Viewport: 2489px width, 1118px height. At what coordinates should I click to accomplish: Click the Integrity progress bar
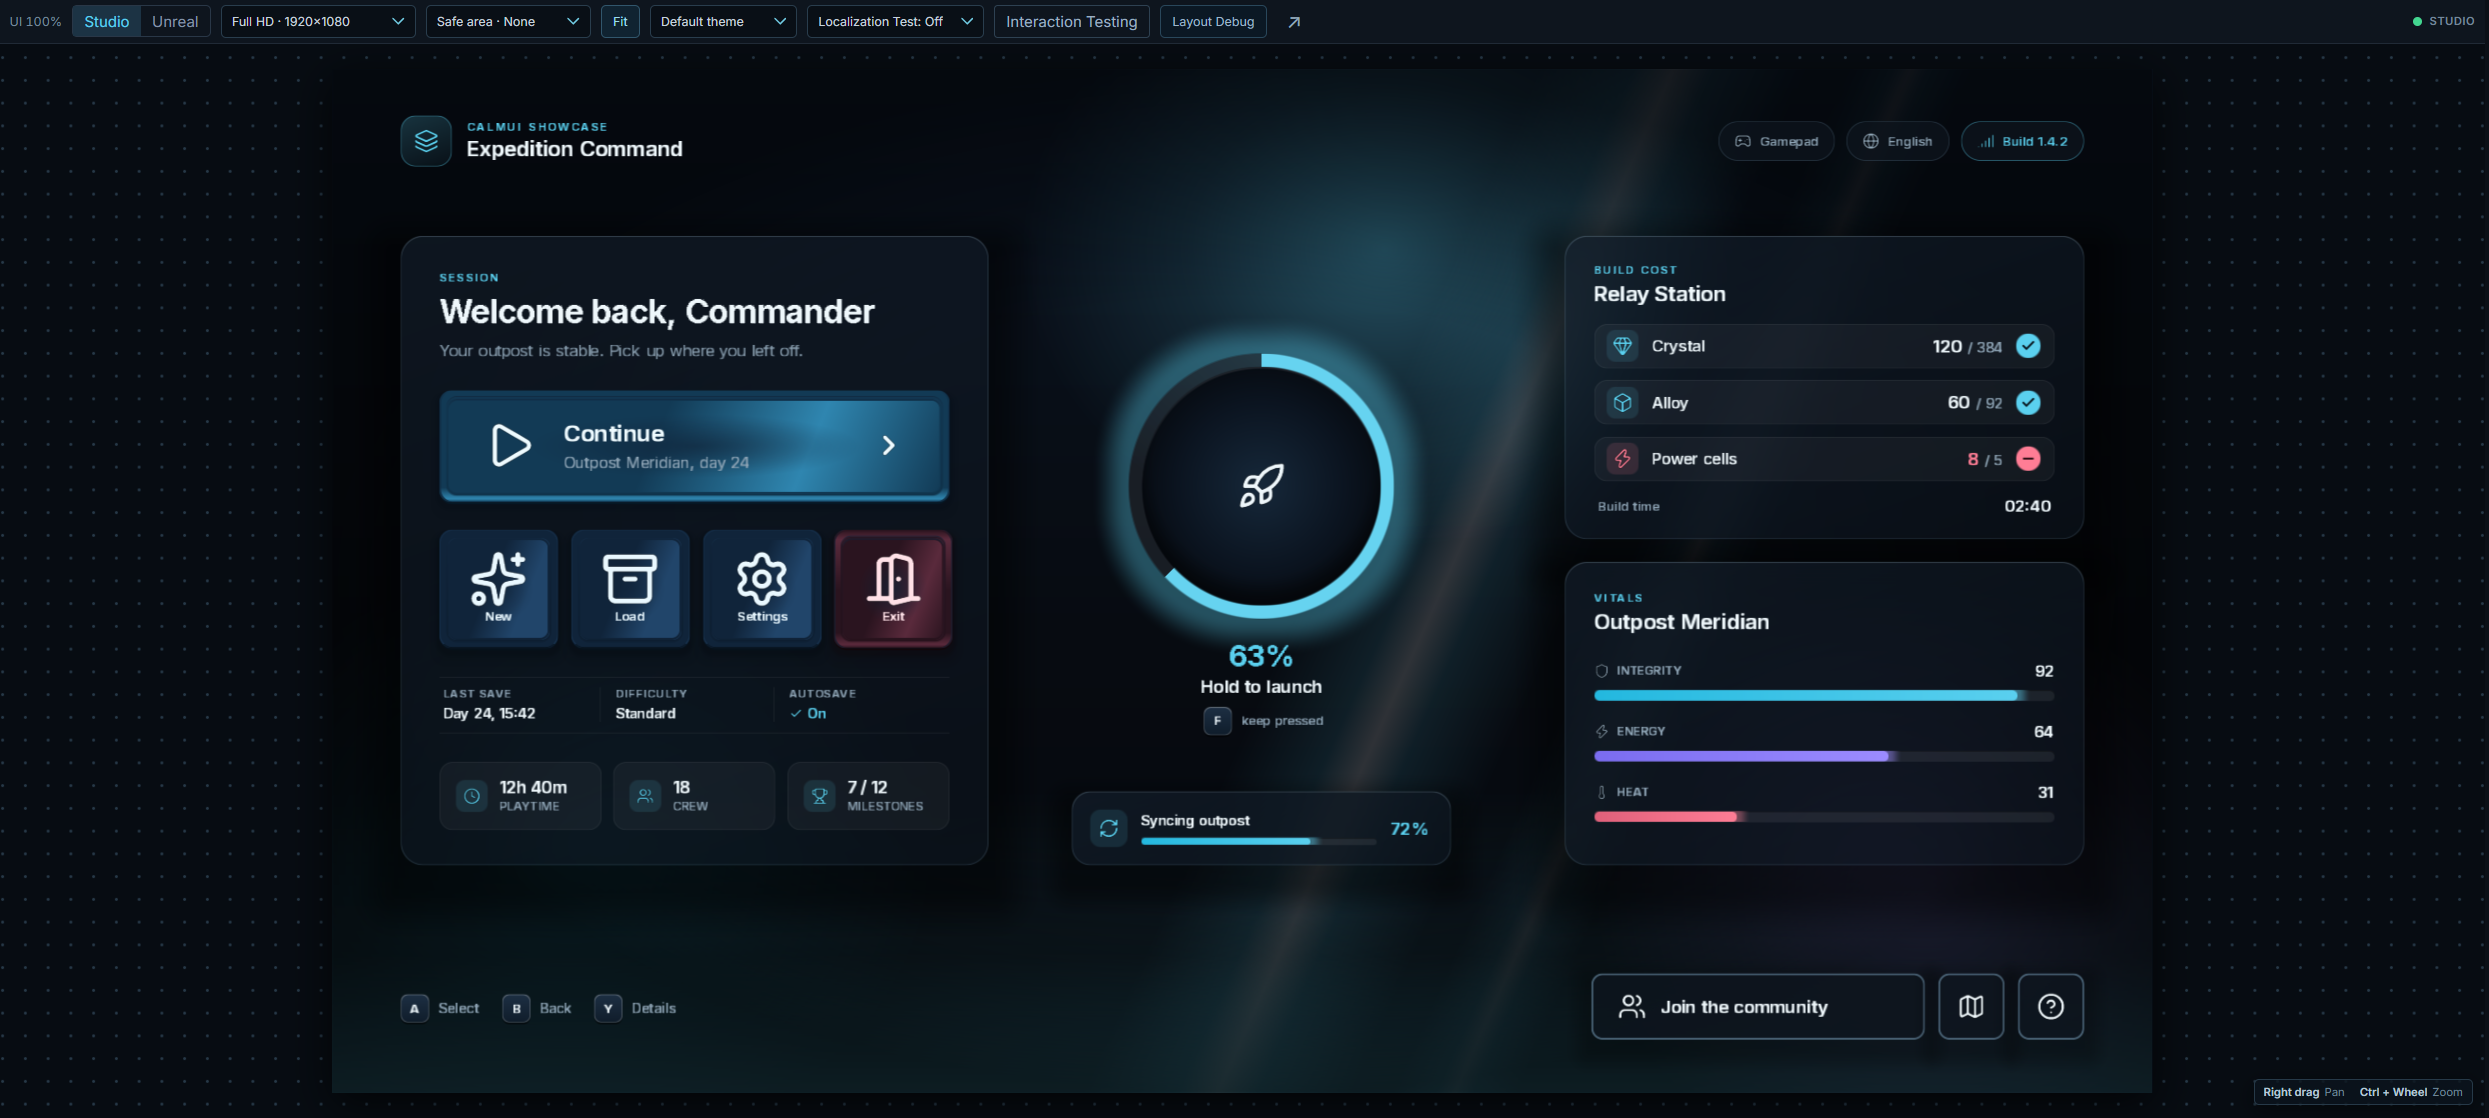1823,695
